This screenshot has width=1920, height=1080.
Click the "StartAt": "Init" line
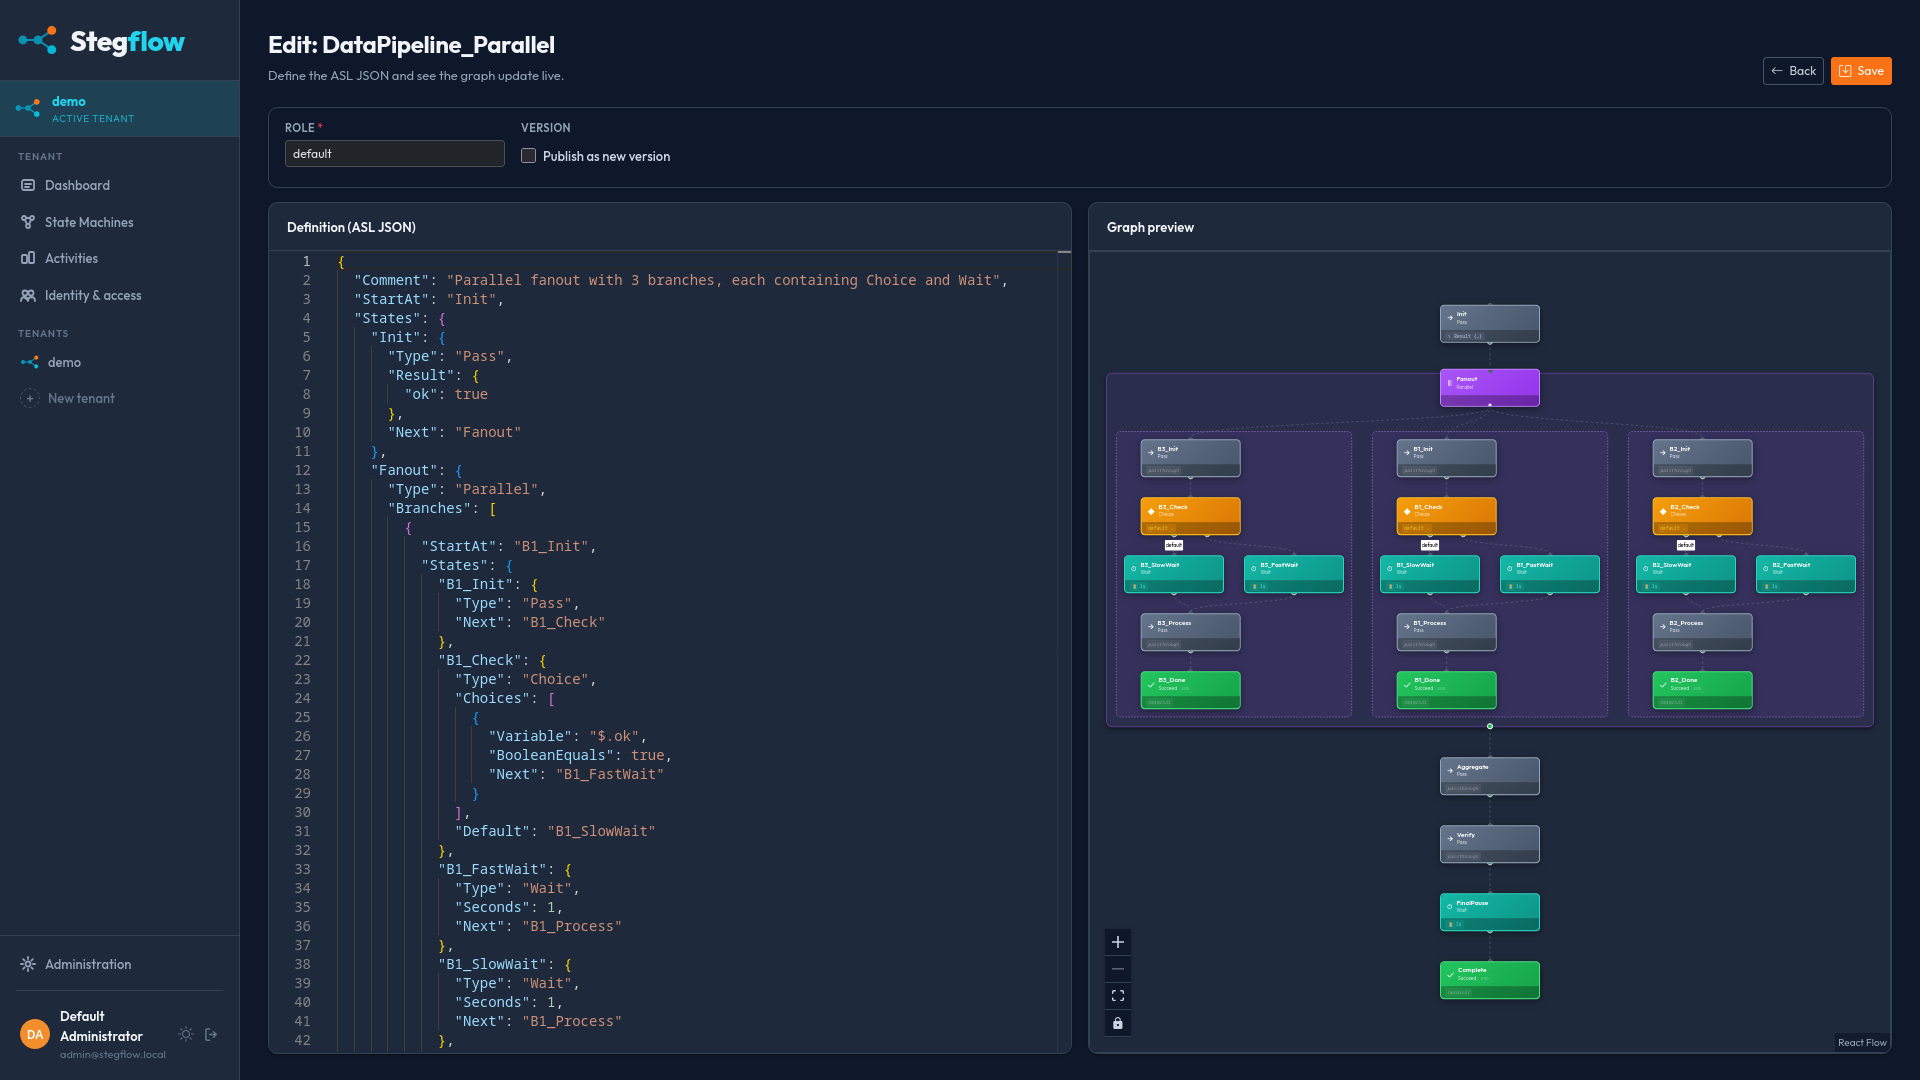pyautogui.click(x=429, y=299)
